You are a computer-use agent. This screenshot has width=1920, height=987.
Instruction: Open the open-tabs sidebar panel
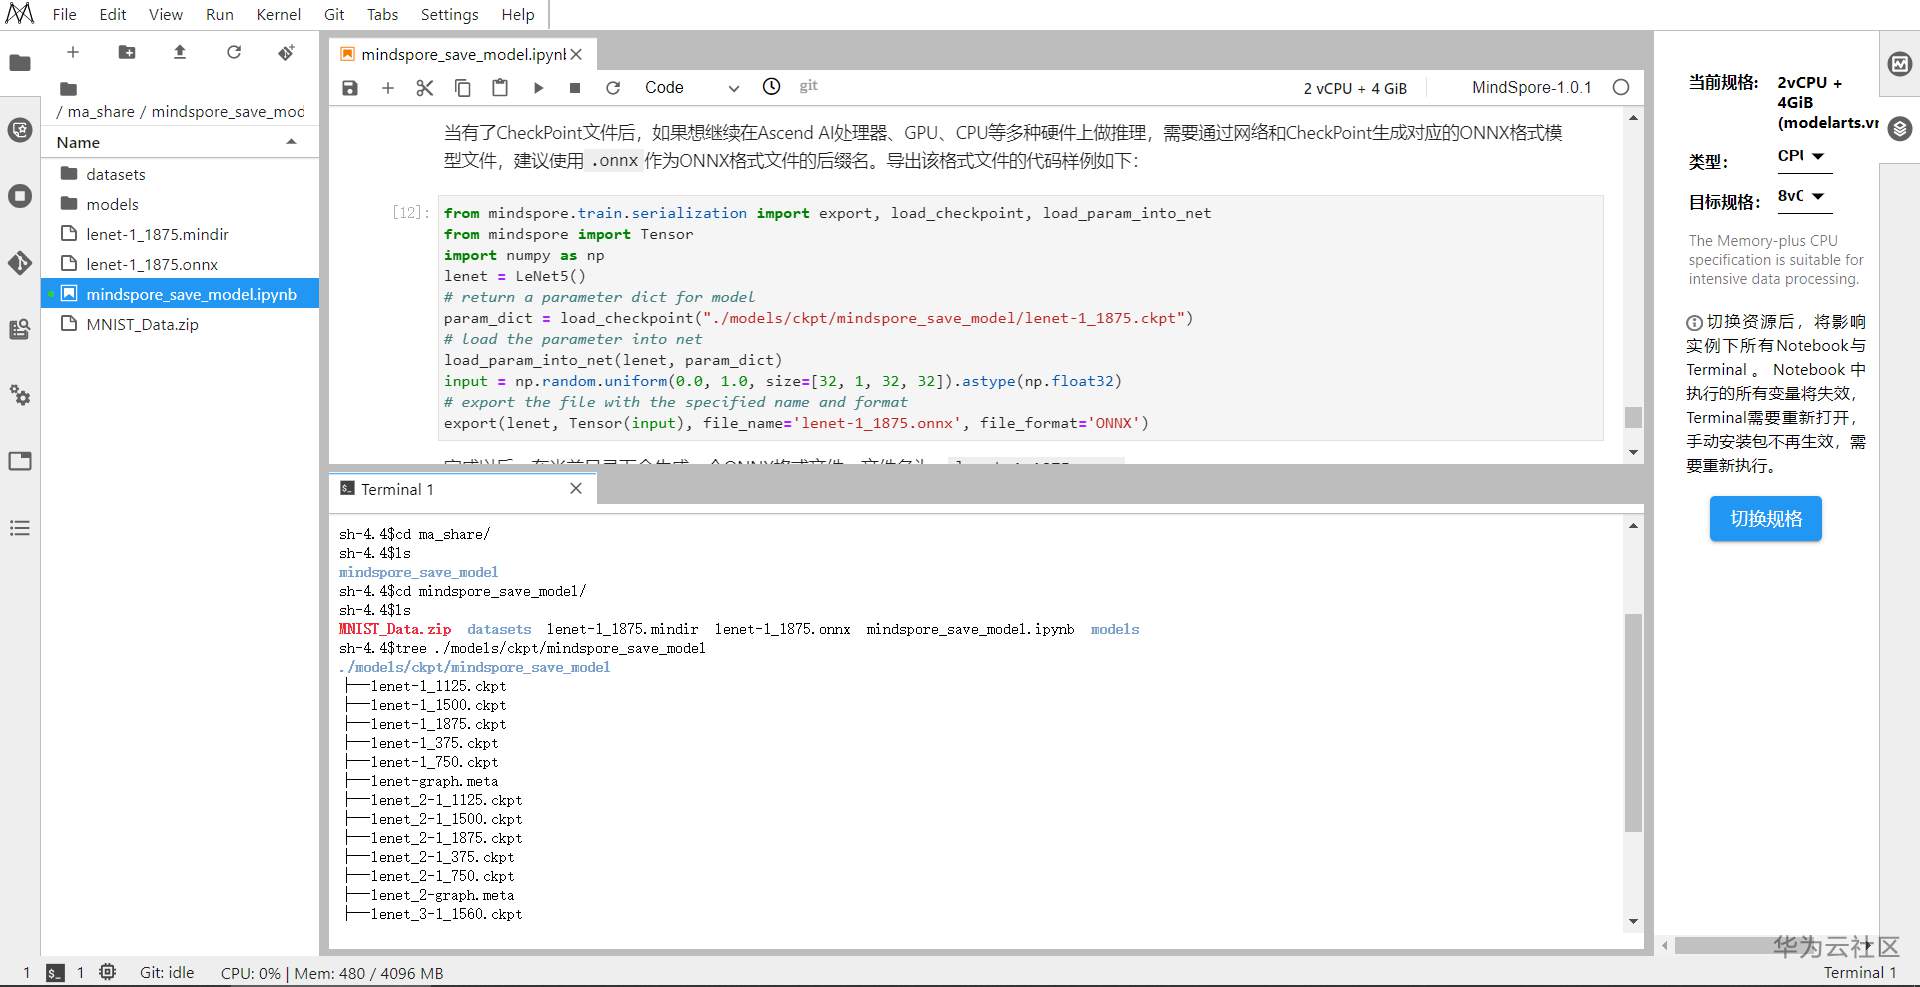coord(20,461)
